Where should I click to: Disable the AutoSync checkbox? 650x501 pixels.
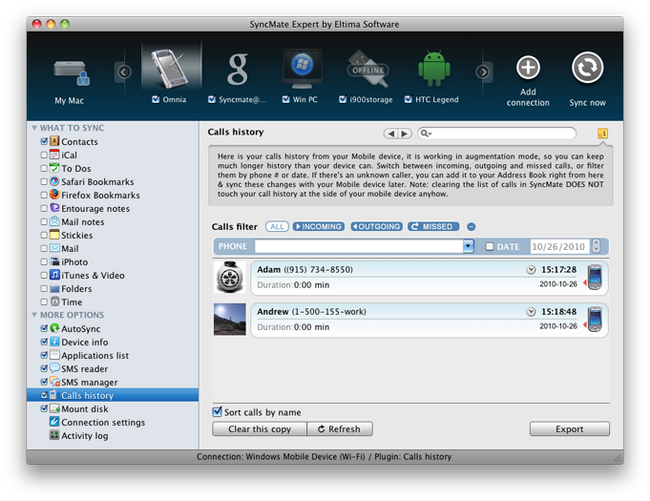pyautogui.click(x=44, y=328)
